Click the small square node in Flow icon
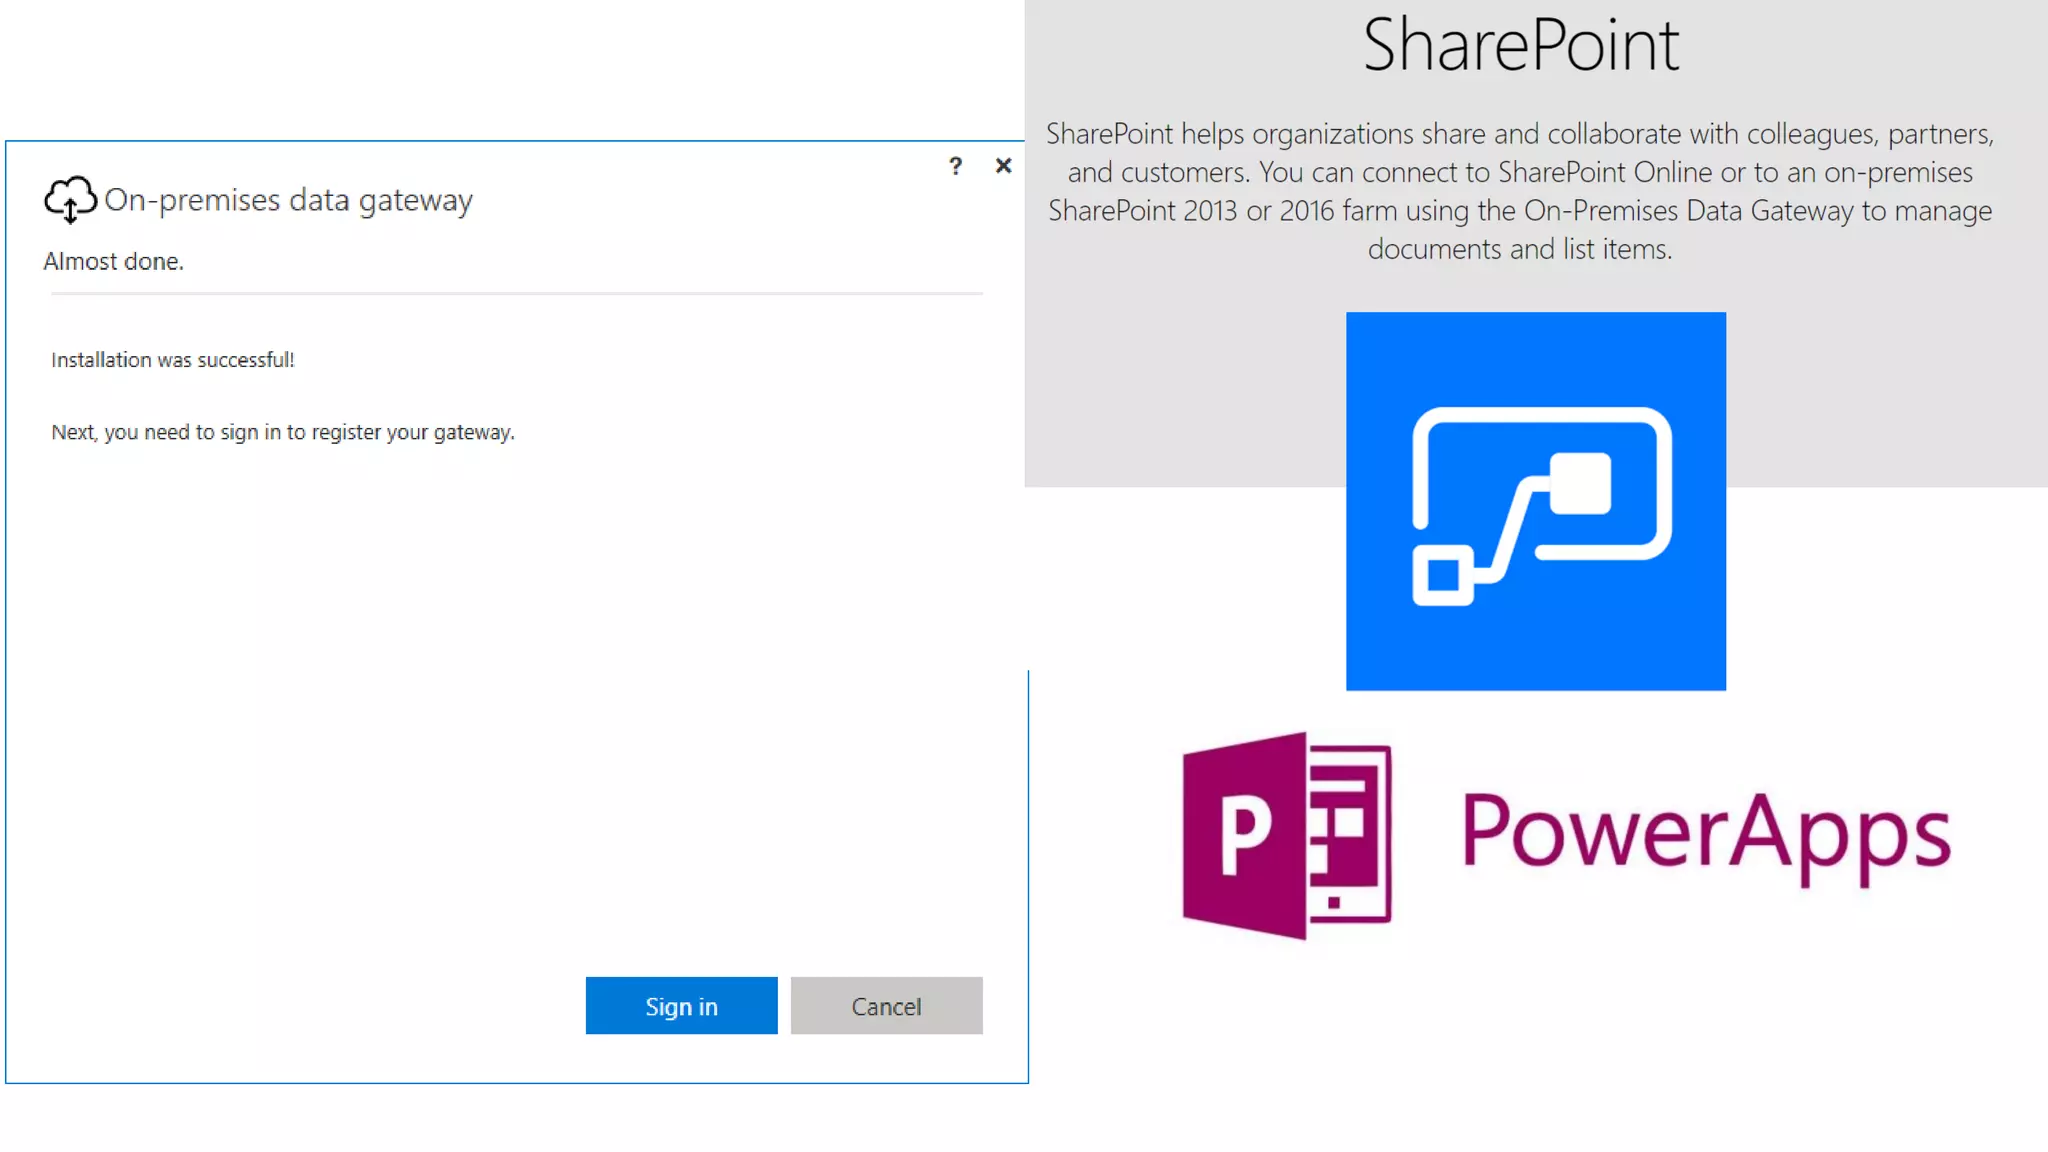 (x=1442, y=576)
